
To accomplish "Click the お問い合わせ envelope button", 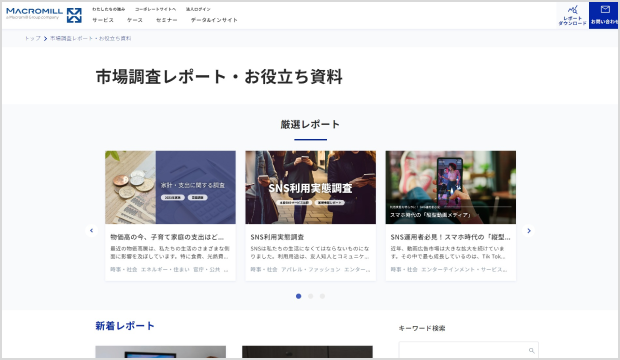I will click(604, 15).
